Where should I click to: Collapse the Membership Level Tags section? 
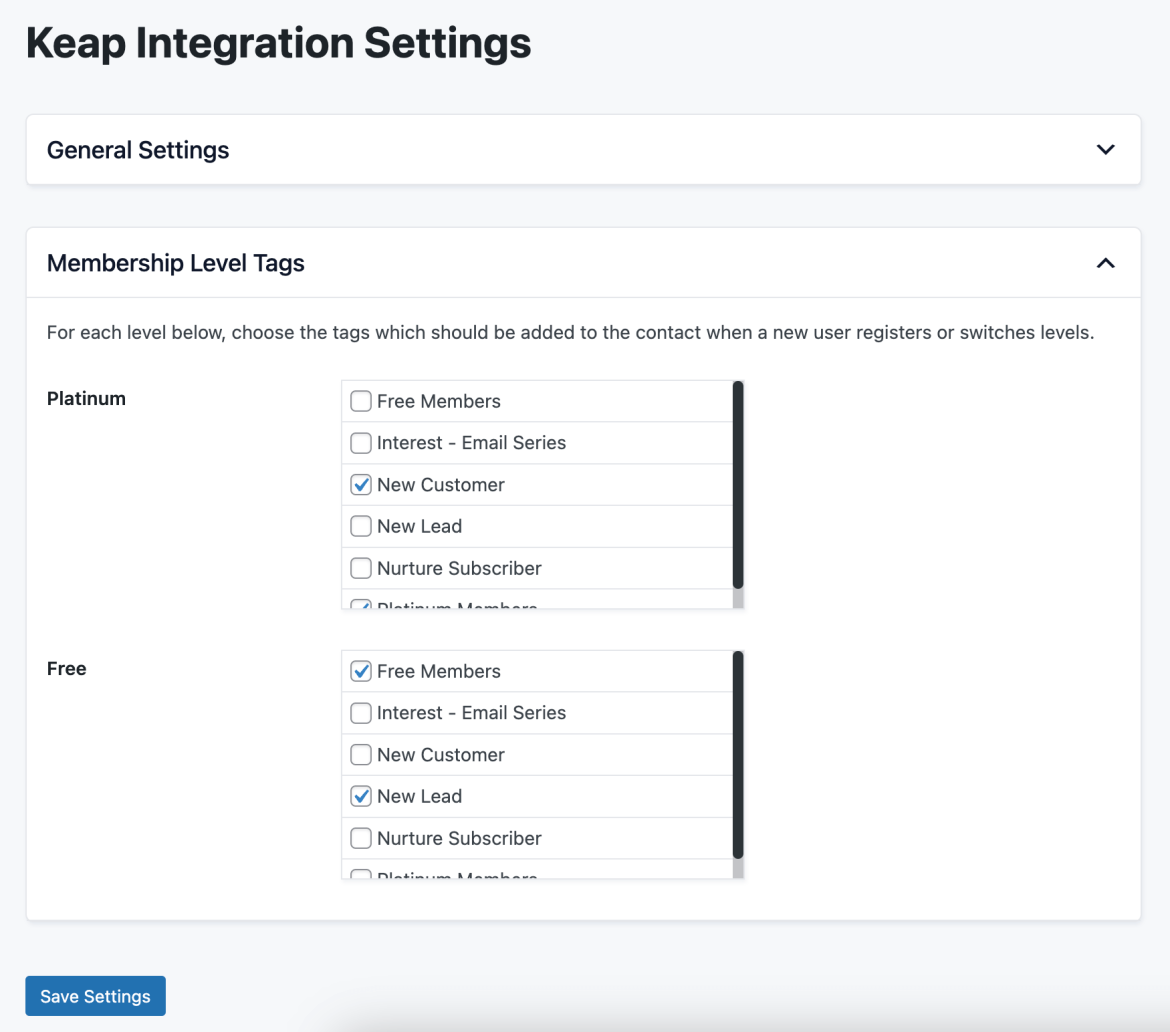pyautogui.click(x=584, y=262)
